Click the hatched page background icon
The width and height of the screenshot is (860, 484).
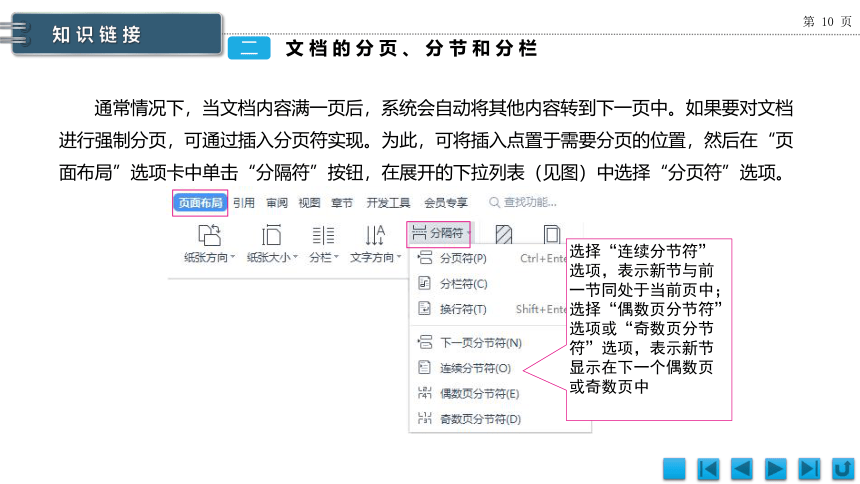point(503,234)
